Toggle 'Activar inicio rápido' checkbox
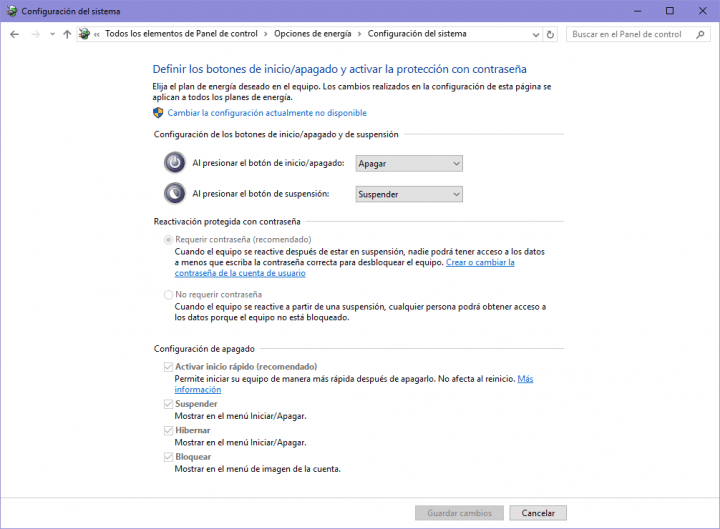 (x=169, y=367)
